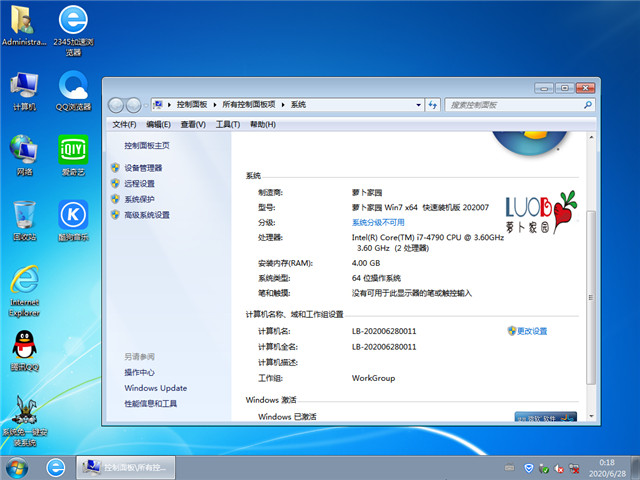The image size is (640, 480).
Task: Open the Windows Start orb
Action: point(17,468)
